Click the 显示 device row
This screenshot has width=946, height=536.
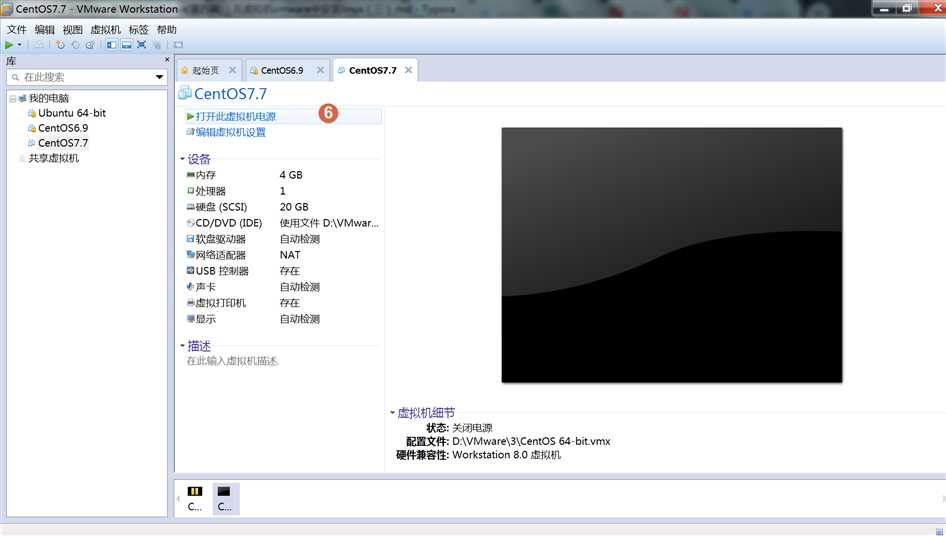tap(282, 319)
